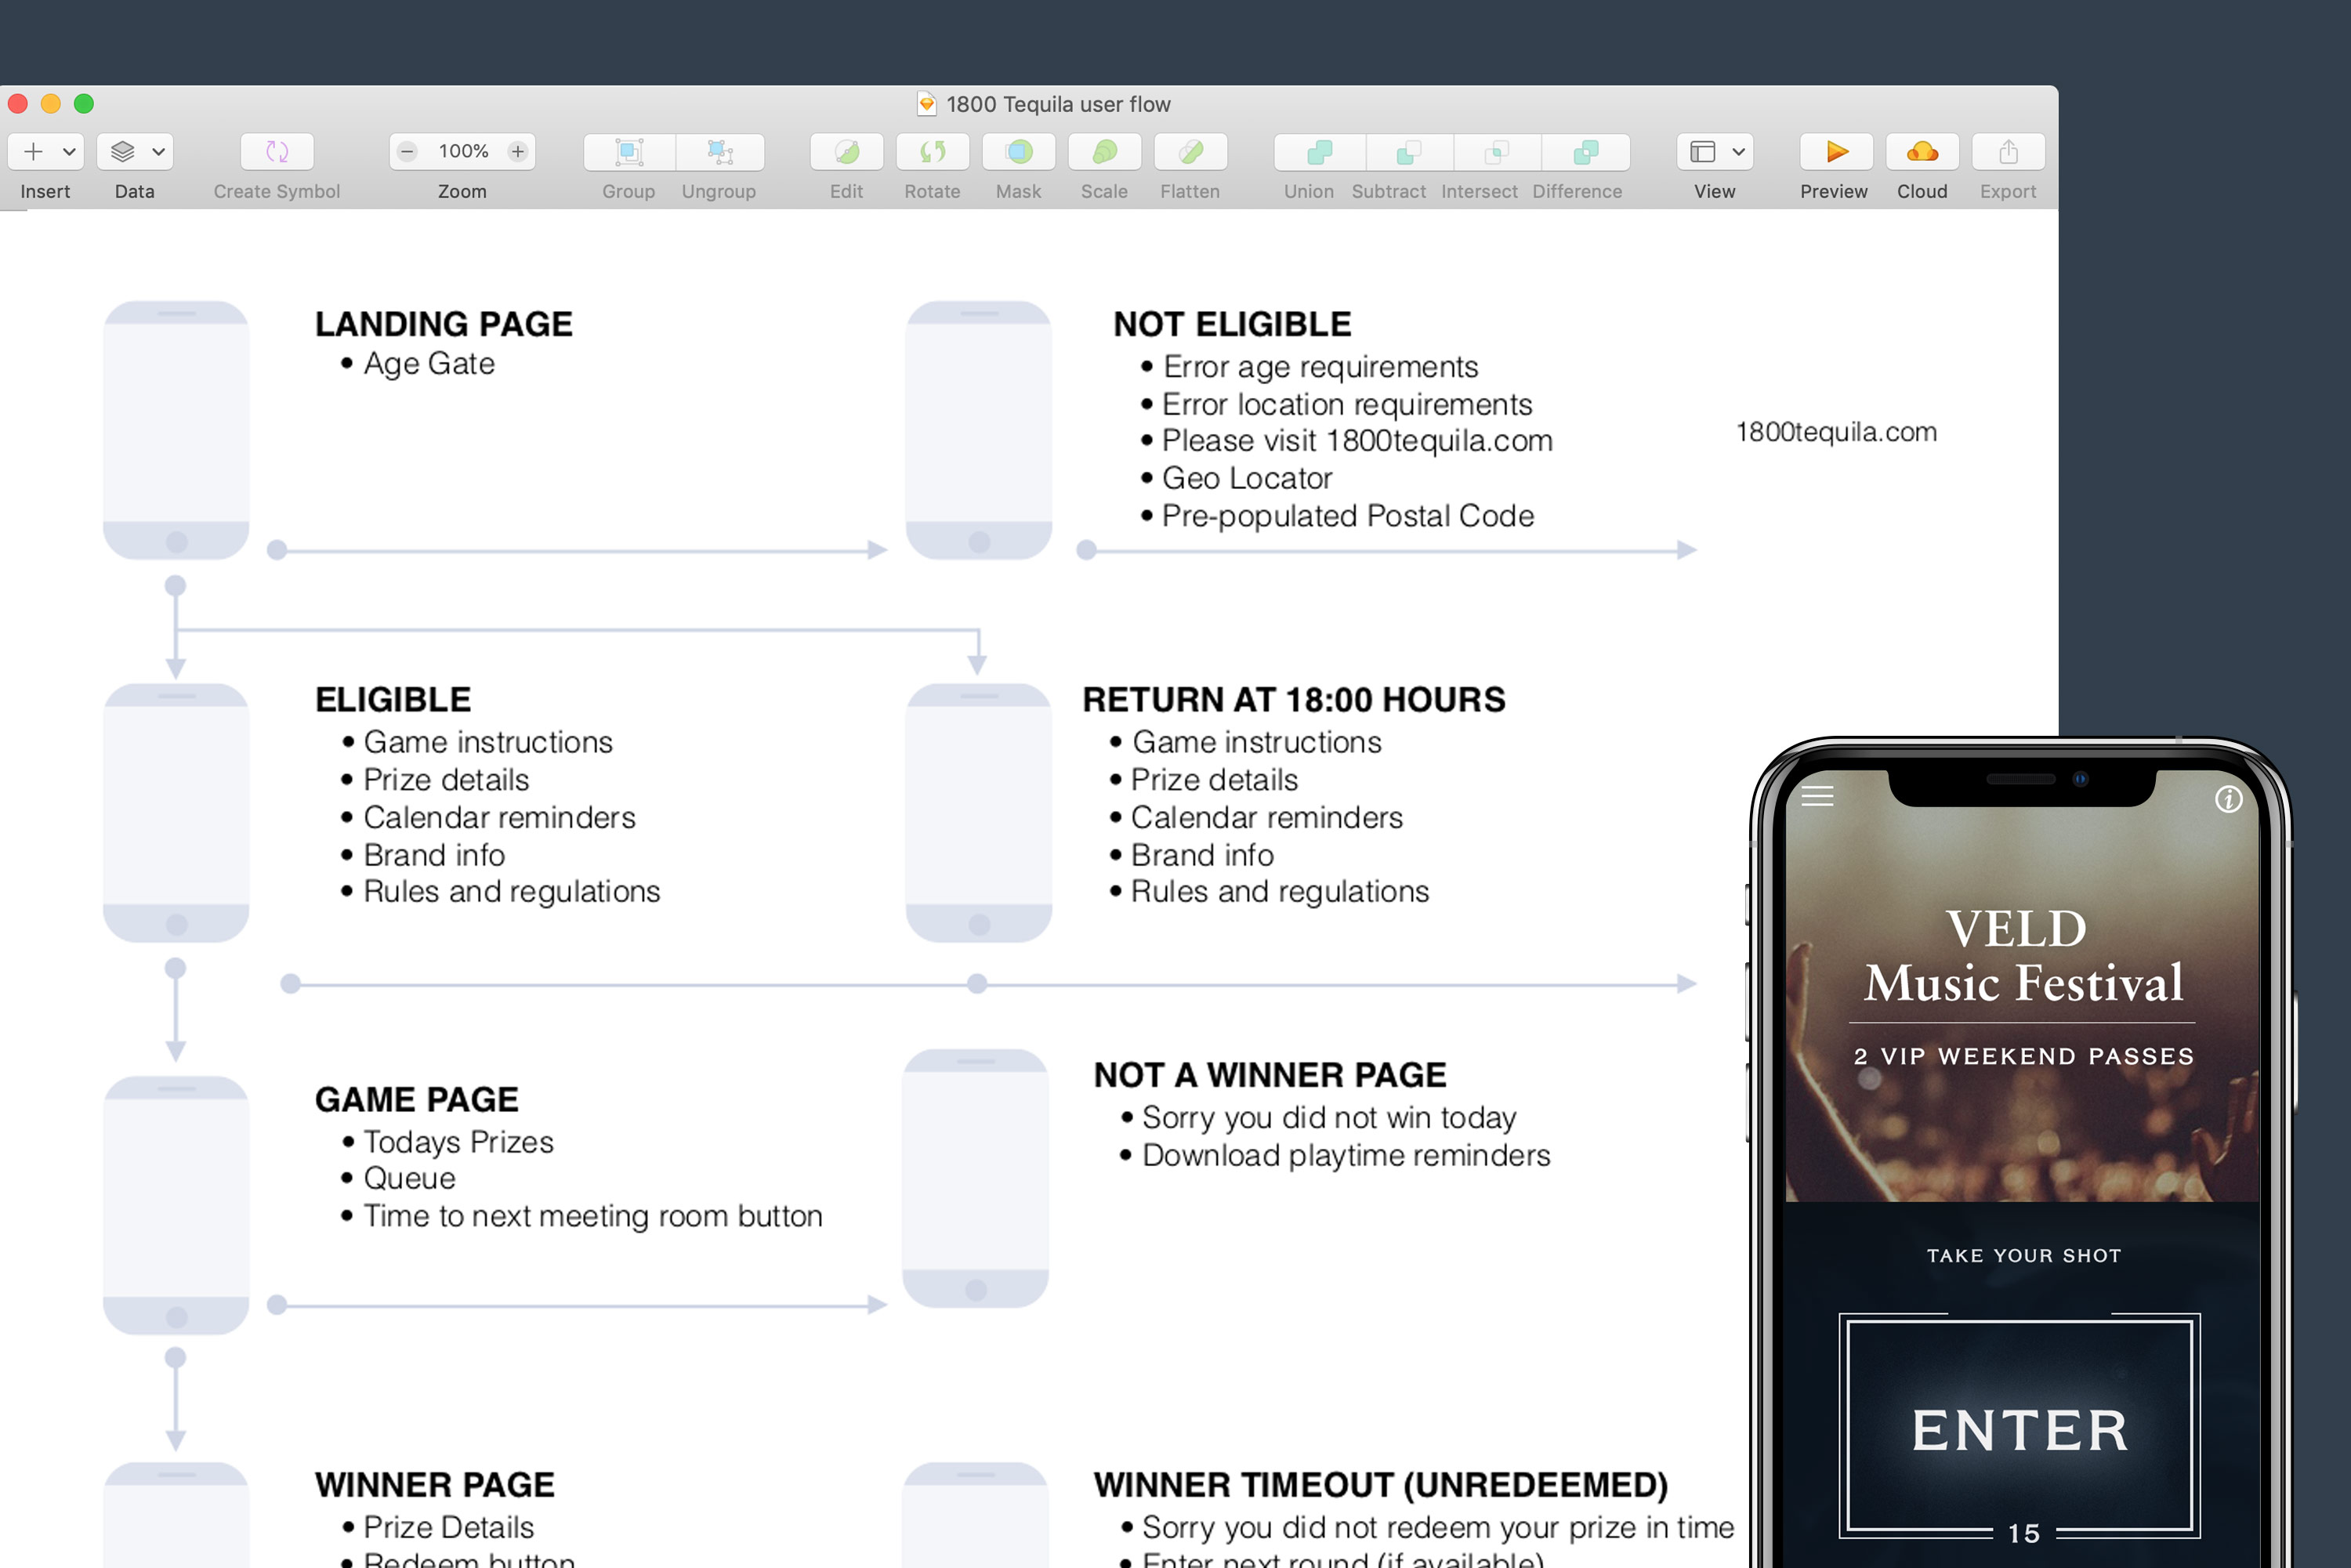The height and width of the screenshot is (1568, 2351).
Task: Select 'Please visit 1800tequila.com' bullet
Action: coord(1357,441)
